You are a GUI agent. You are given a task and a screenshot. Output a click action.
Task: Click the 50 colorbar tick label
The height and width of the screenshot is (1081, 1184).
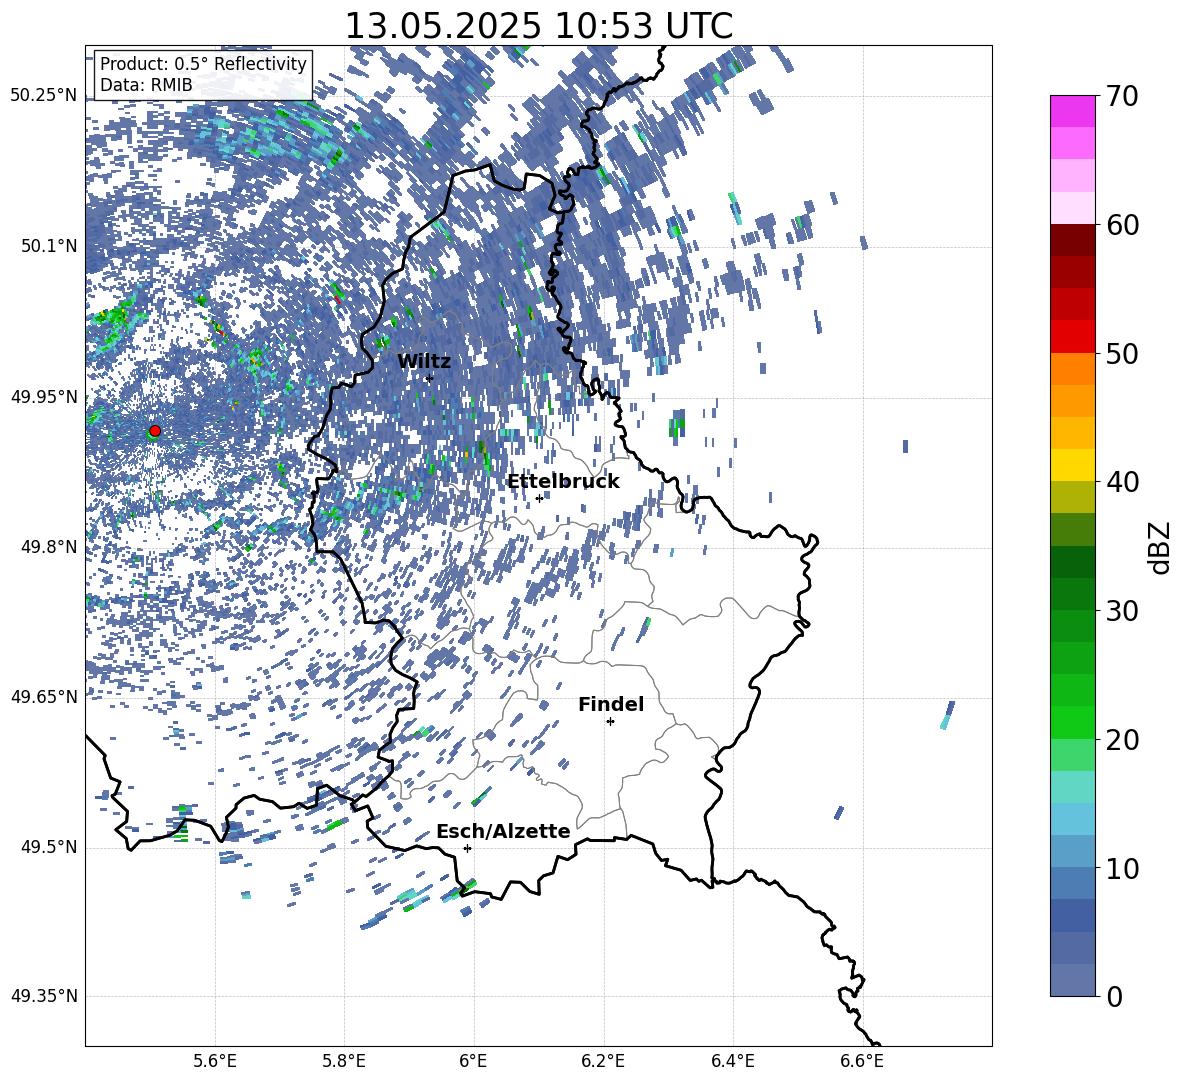pos(1122,353)
